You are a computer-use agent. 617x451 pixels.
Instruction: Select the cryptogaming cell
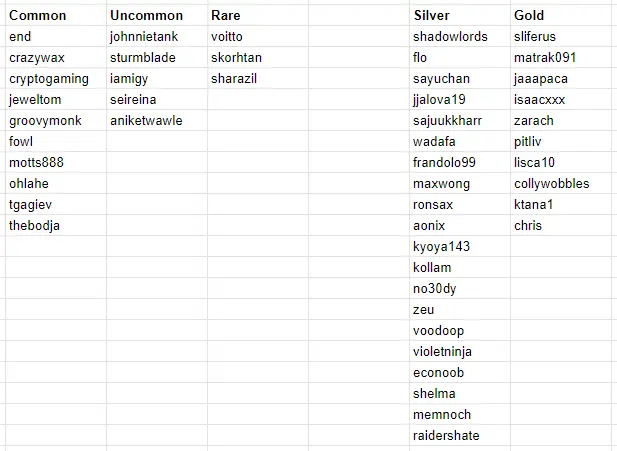click(x=56, y=78)
